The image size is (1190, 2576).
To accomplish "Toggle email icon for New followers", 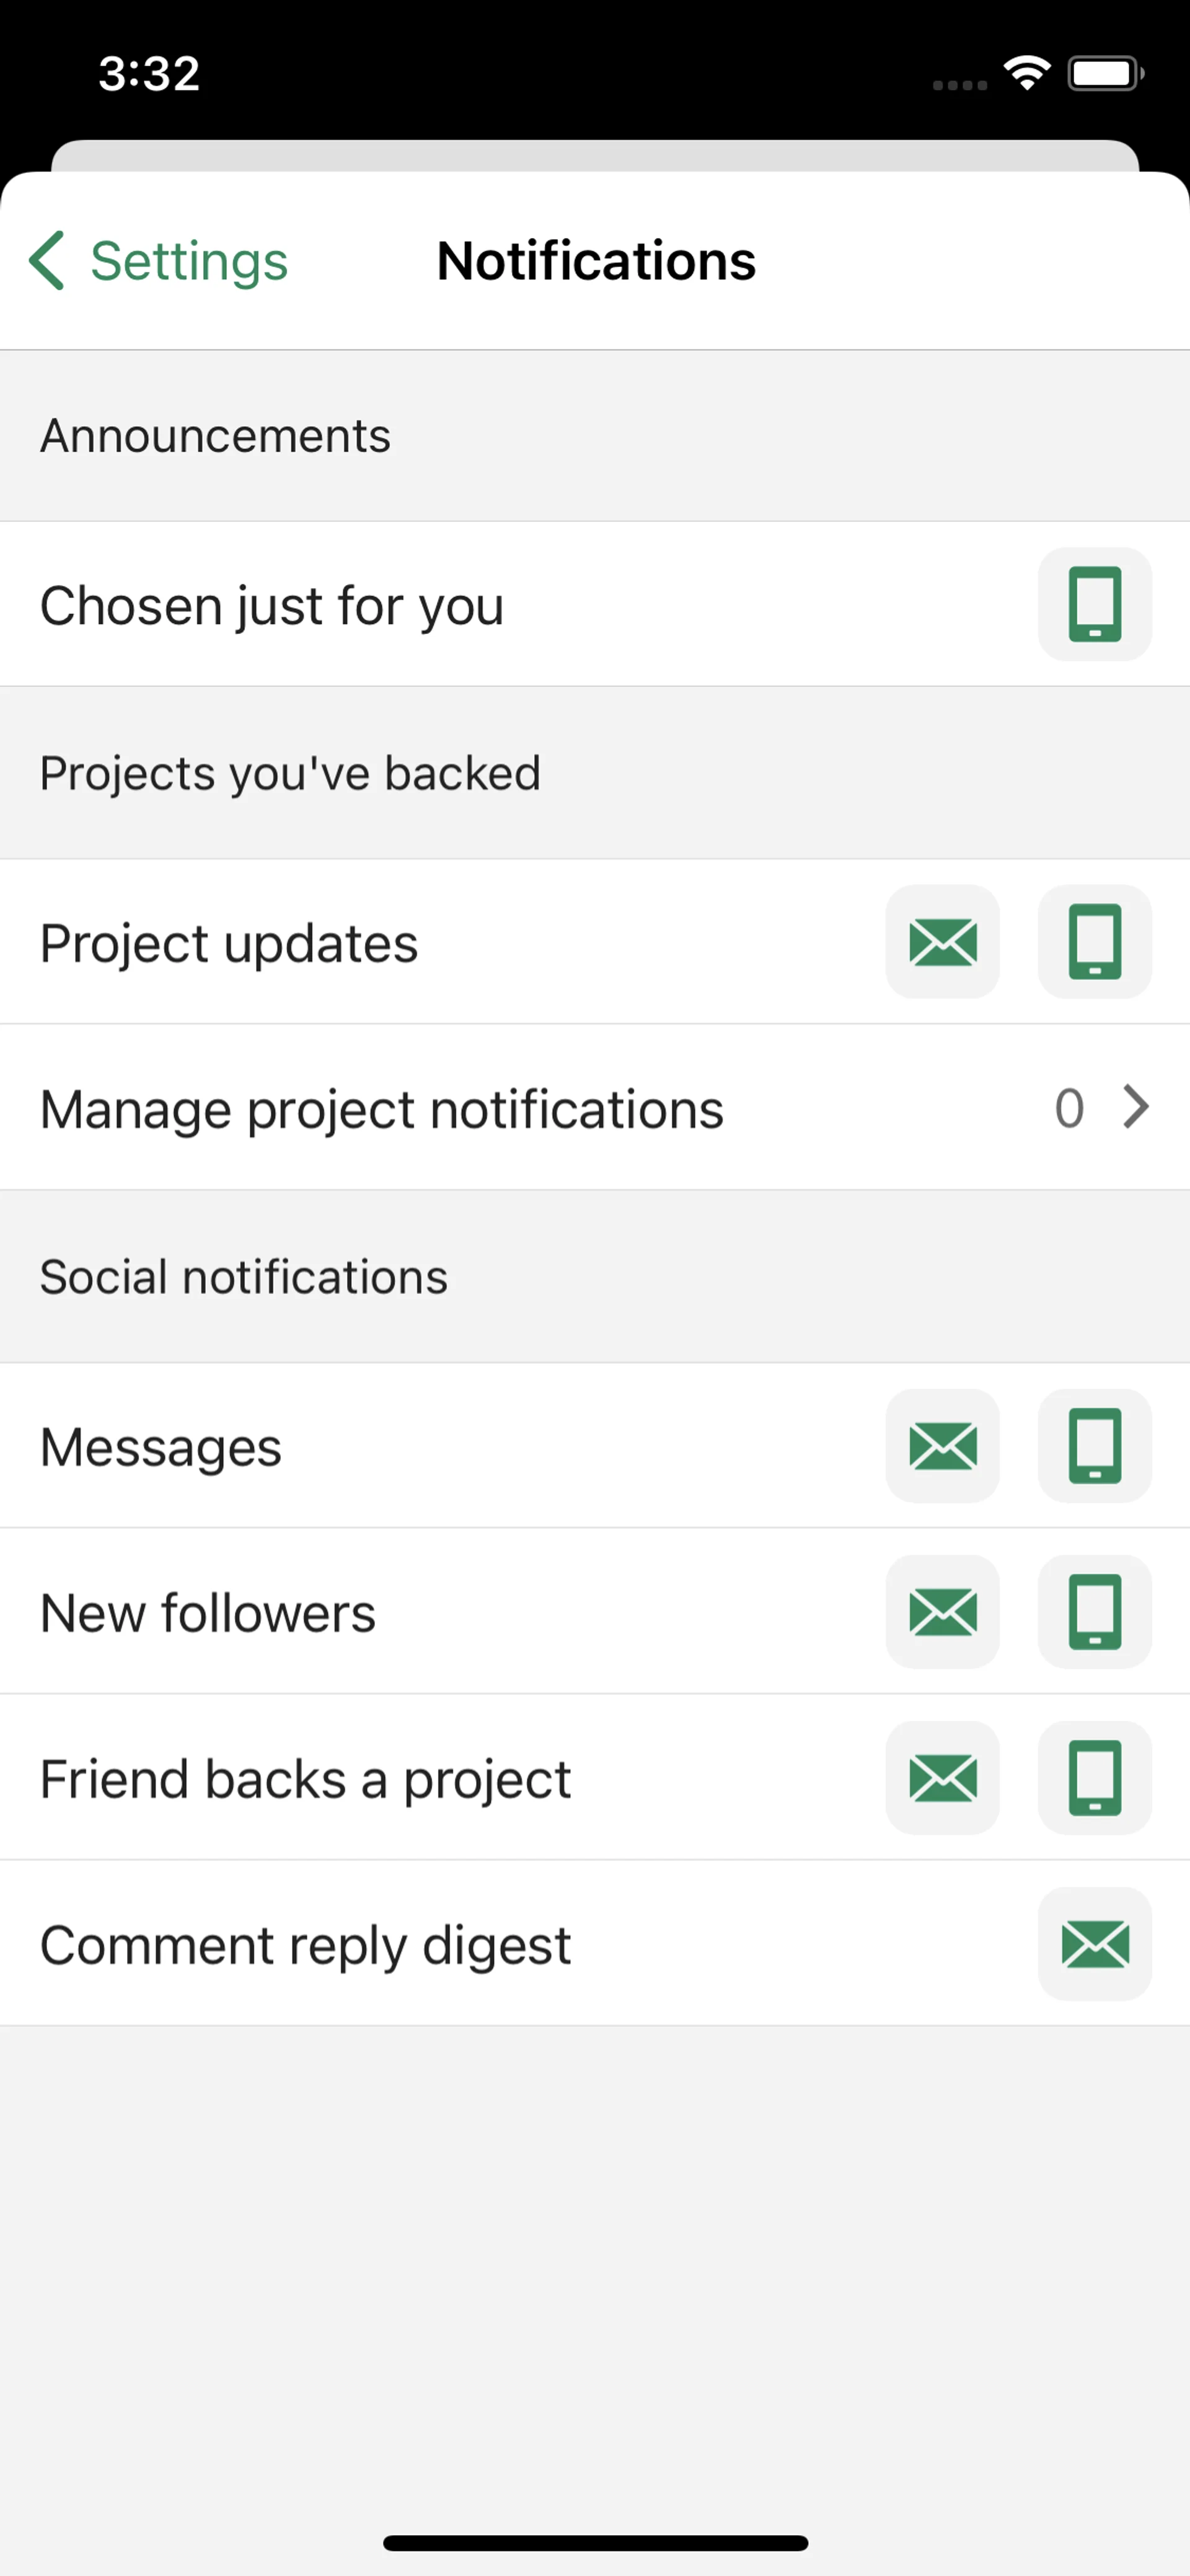I will pyautogui.click(x=942, y=1612).
